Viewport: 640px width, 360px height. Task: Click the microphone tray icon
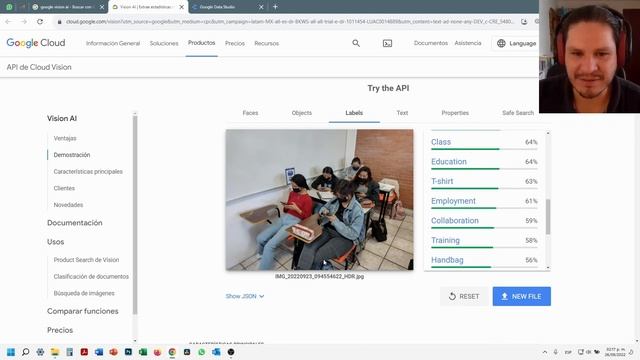556,352
